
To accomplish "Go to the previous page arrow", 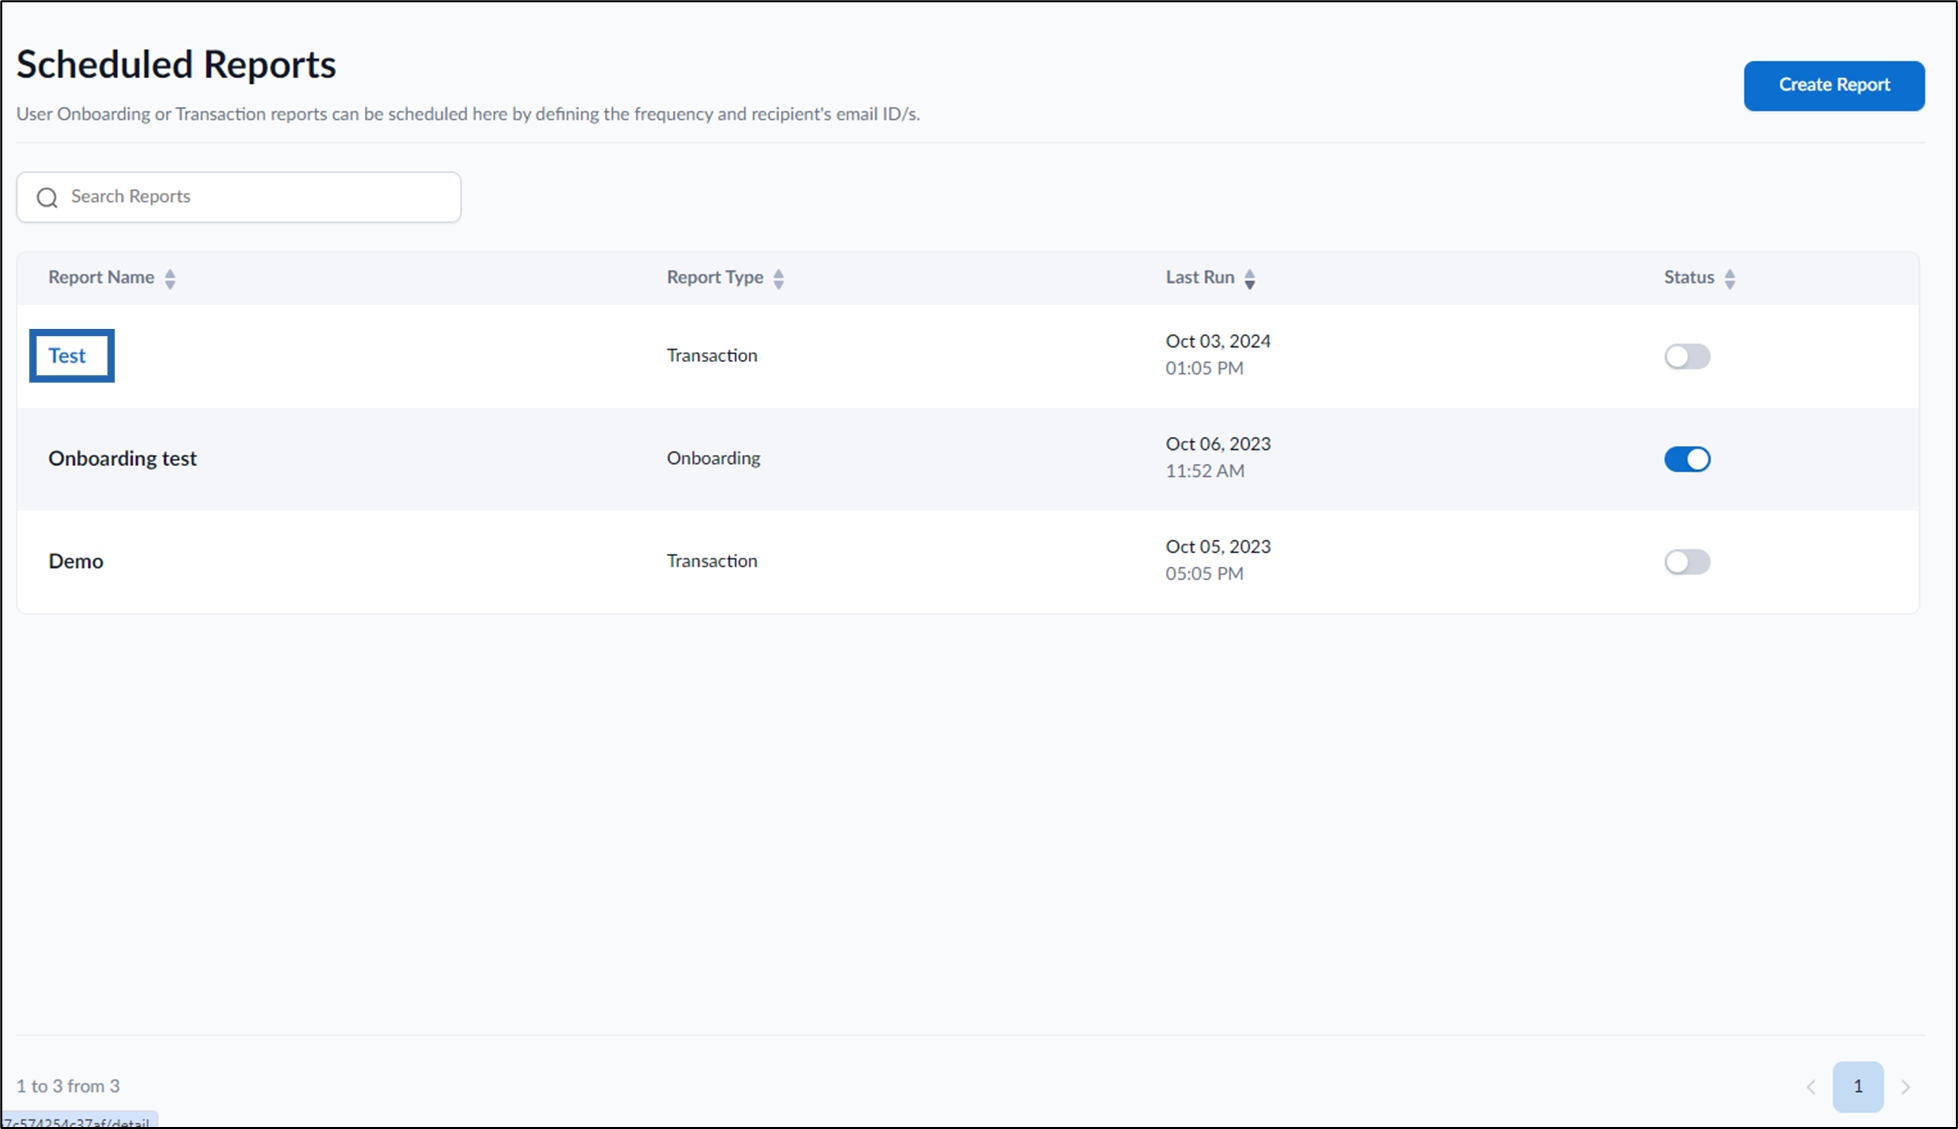I will click(1811, 1087).
